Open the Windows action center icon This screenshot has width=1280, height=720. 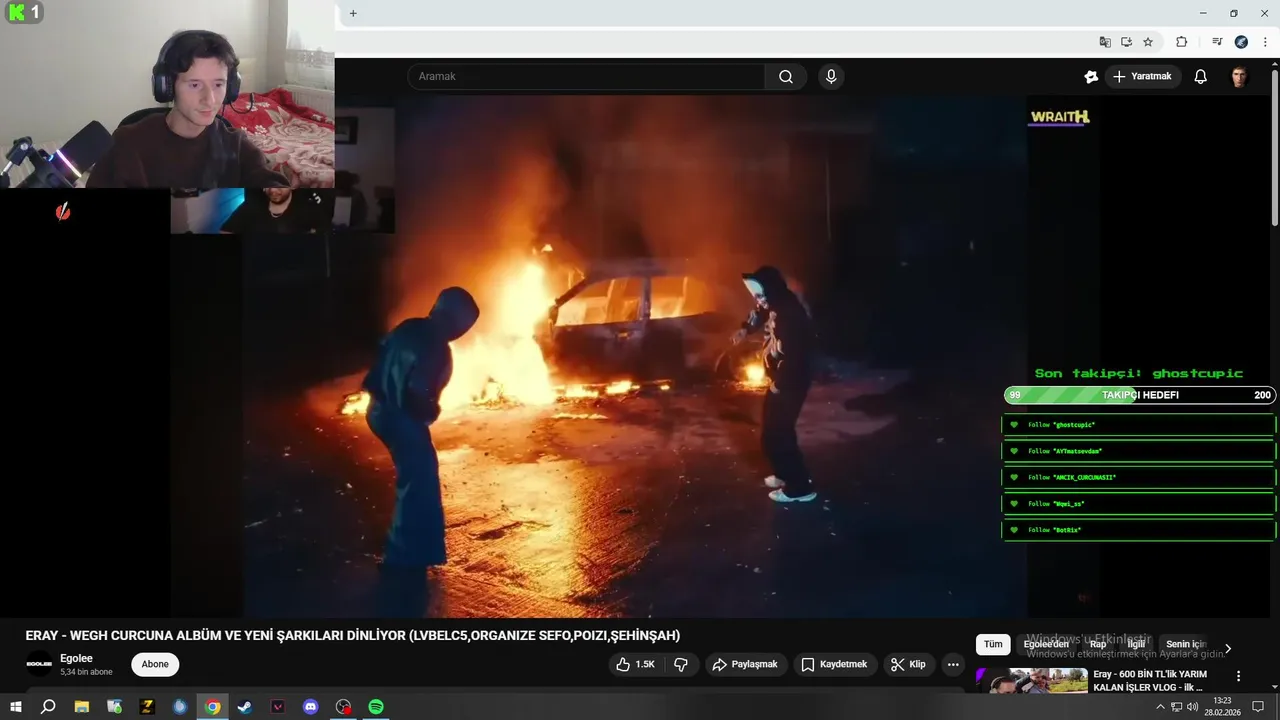[1258, 707]
